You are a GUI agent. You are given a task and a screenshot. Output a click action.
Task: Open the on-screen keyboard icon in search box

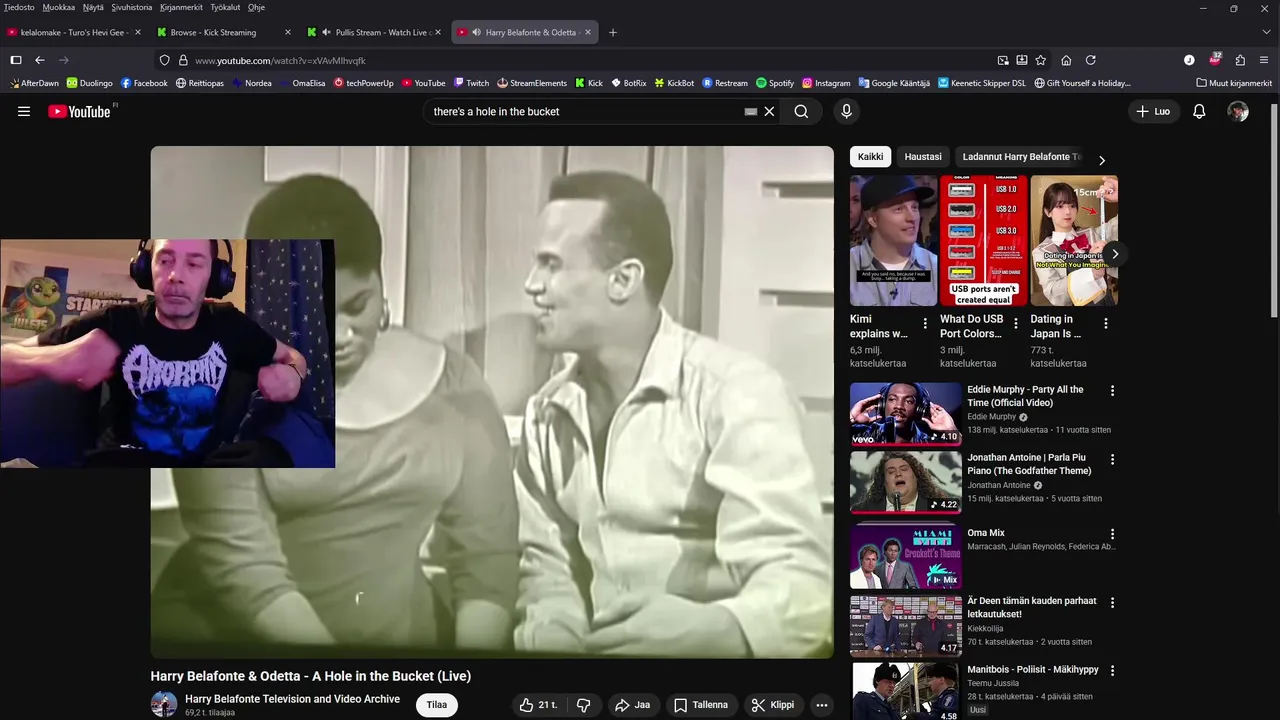coord(751,112)
